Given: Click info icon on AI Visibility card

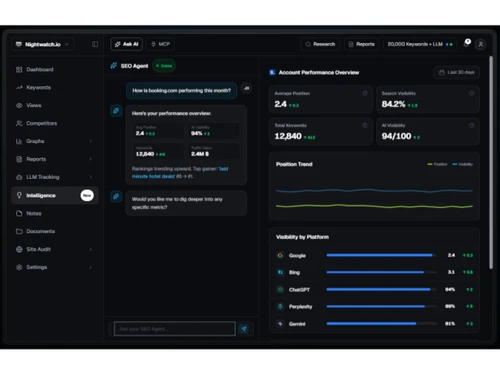Looking at the screenshot, I should pos(471,125).
